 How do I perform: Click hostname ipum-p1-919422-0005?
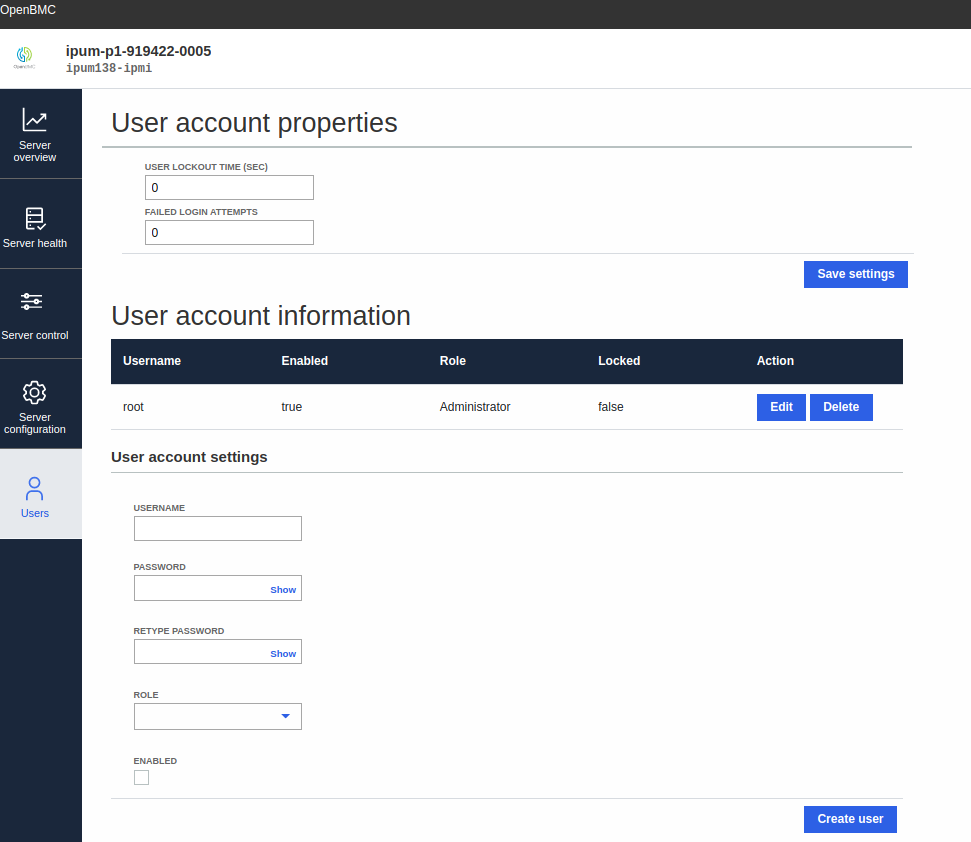point(138,51)
